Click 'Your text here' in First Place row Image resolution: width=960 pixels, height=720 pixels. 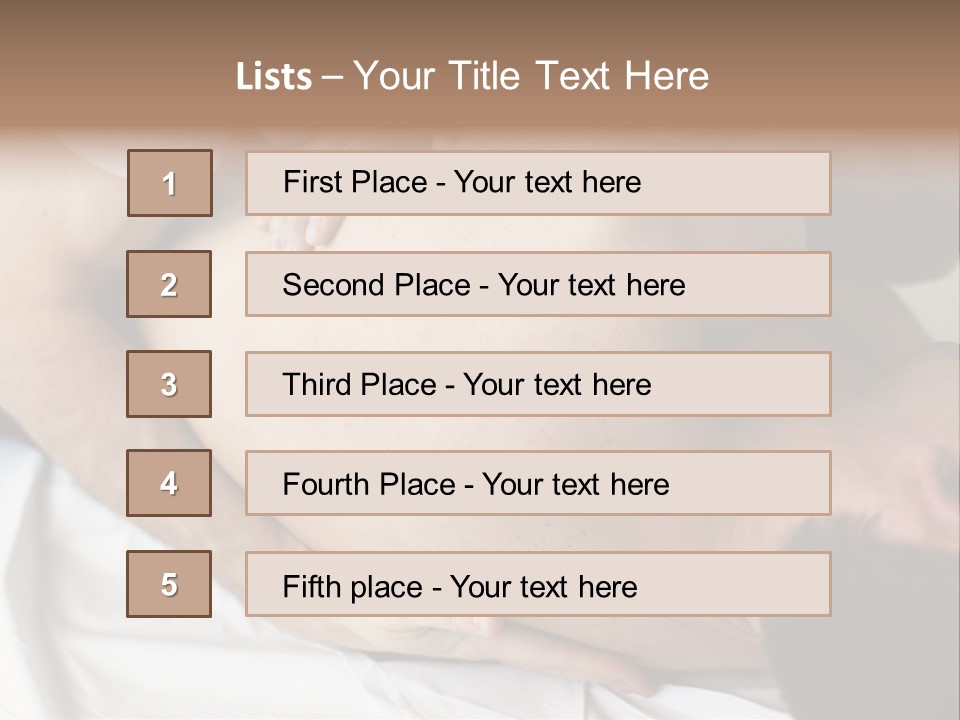click(547, 182)
